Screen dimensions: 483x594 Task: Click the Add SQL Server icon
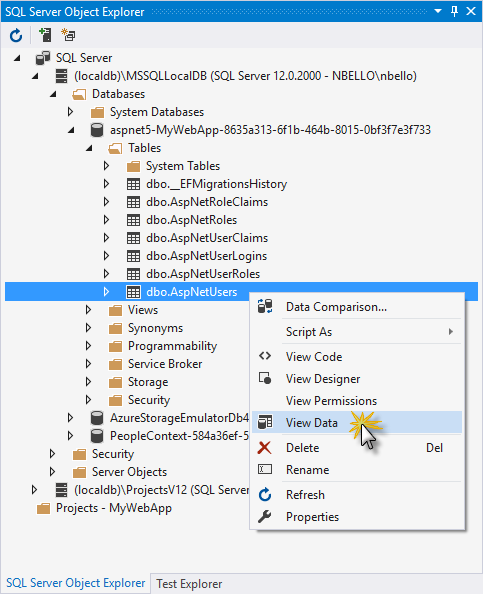coord(45,35)
